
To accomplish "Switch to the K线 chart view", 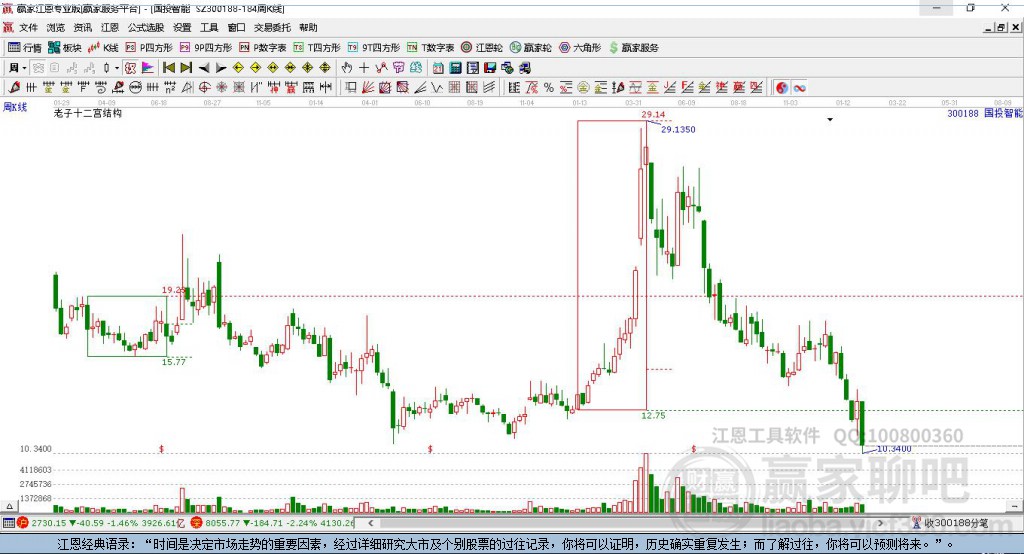I will (103, 48).
